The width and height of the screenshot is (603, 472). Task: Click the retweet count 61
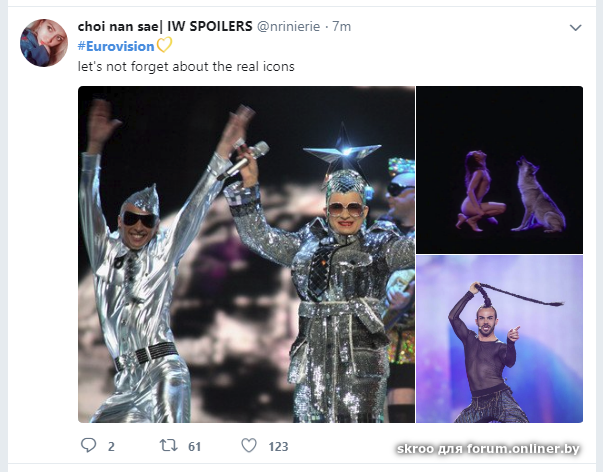pyautogui.click(x=195, y=447)
